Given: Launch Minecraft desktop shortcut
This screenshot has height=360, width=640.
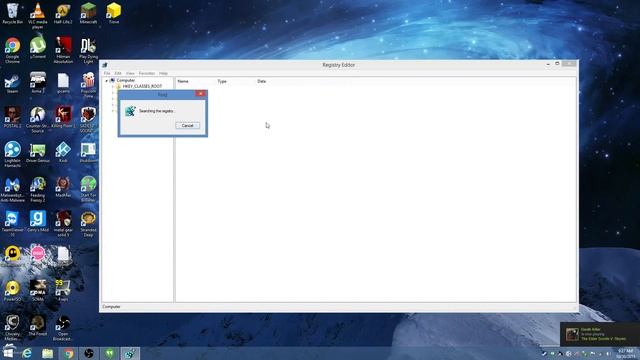Looking at the screenshot, I should coord(88,13).
